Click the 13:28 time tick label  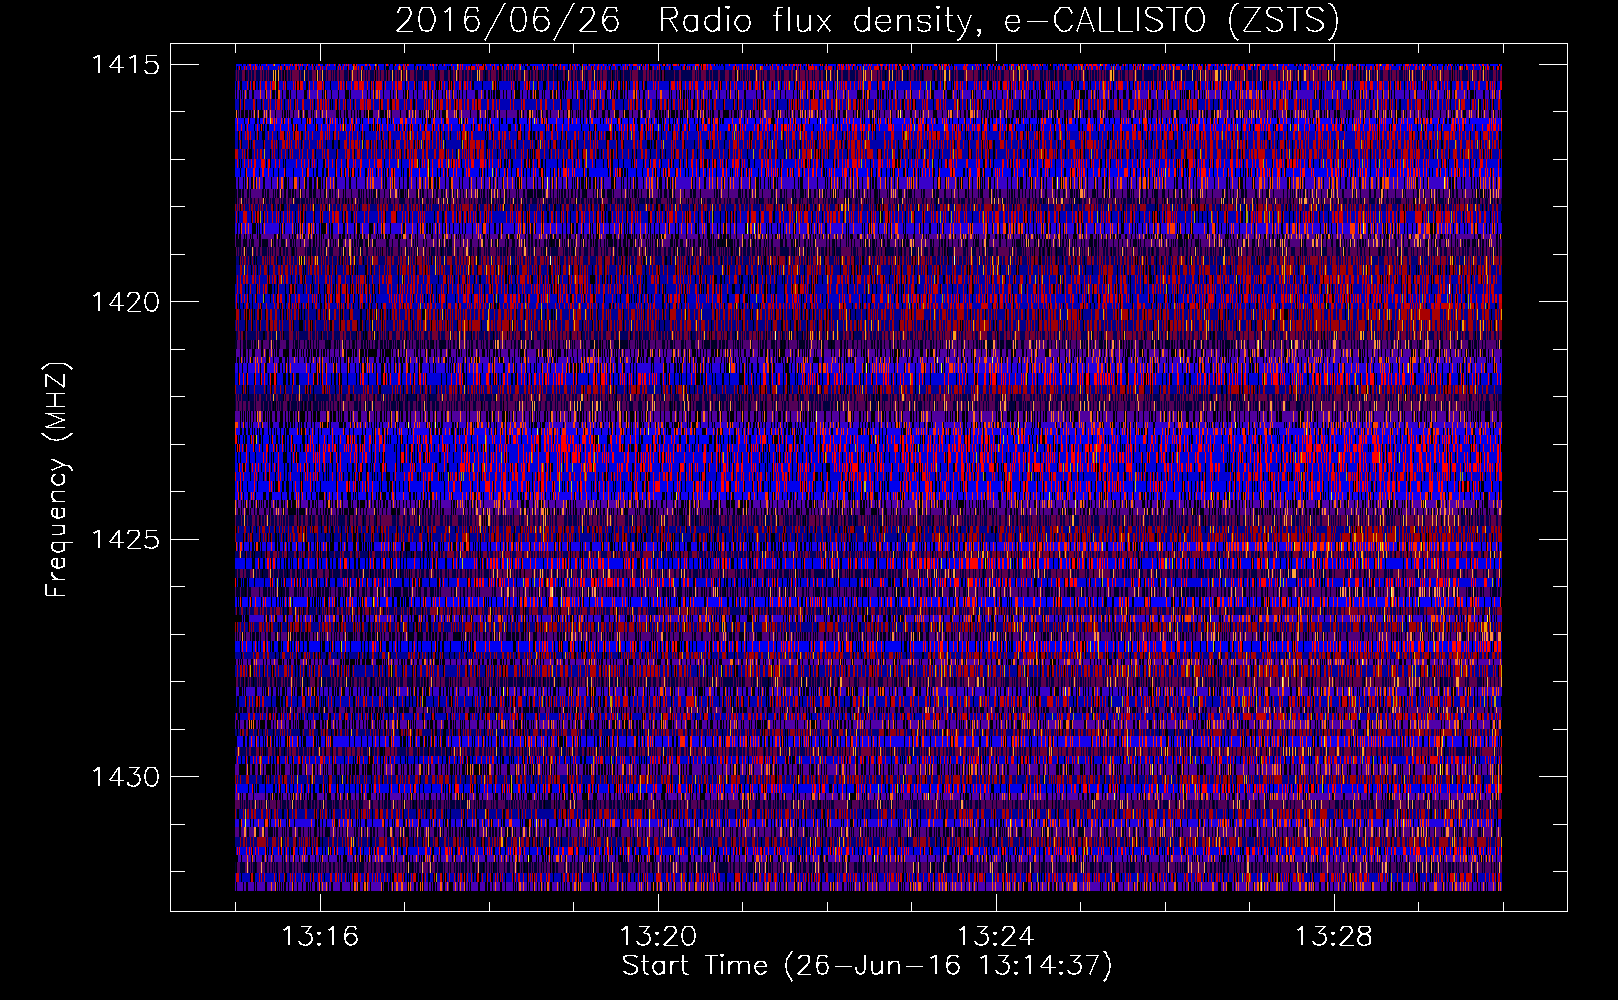1334,937
